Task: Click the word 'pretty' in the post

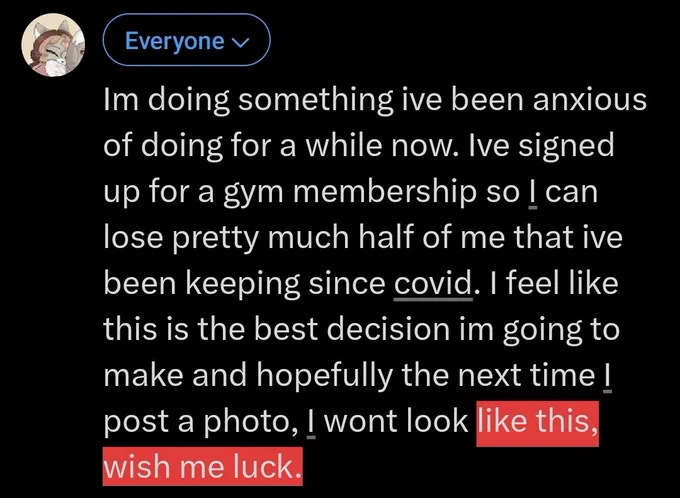Action: pos(217,239)
